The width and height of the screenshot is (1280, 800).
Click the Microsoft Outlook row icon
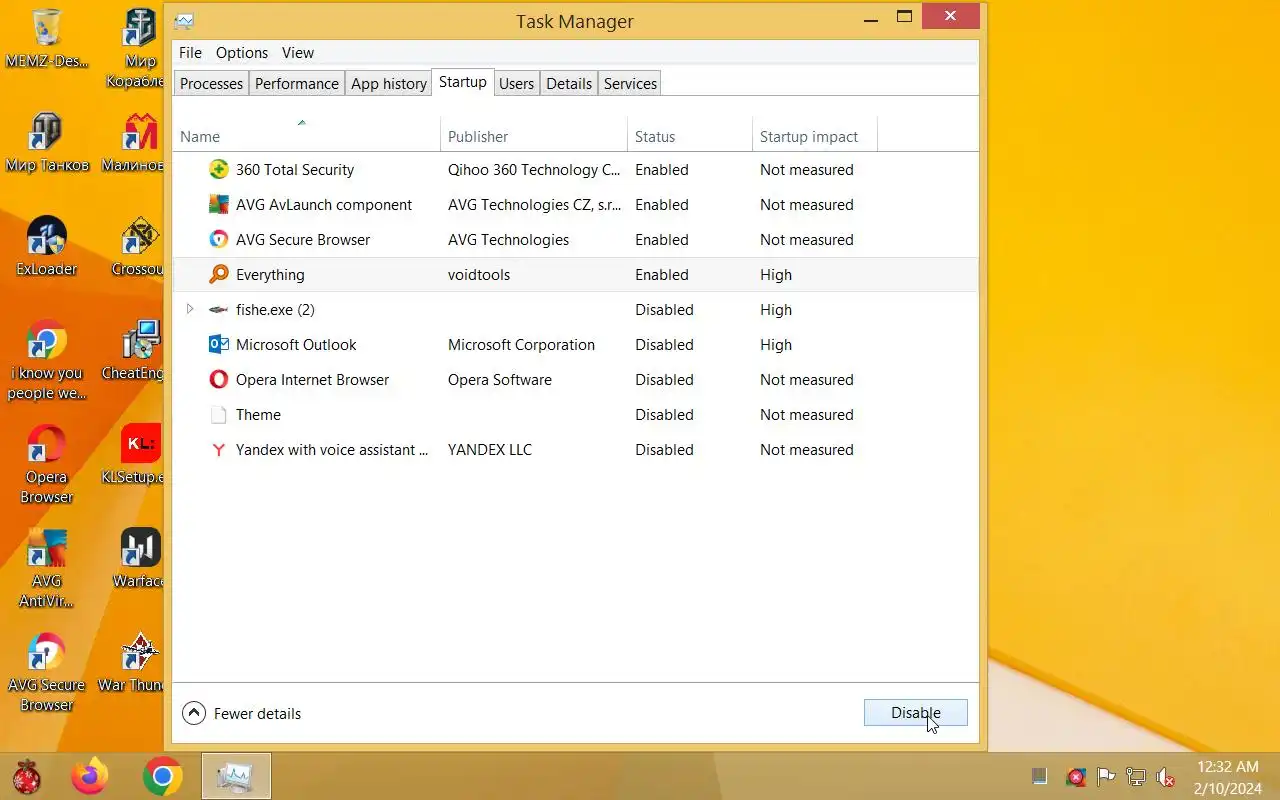click(218, 345)
